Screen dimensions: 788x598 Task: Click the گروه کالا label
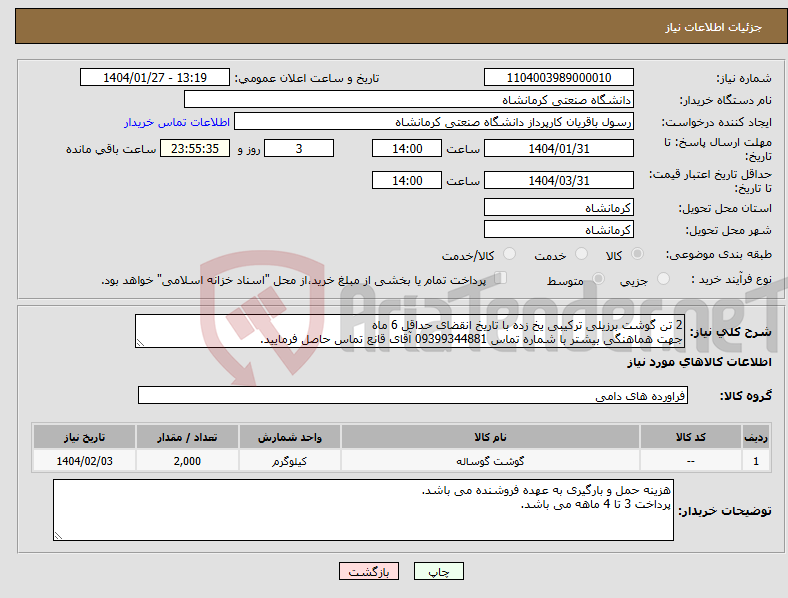tap(746, 396)
